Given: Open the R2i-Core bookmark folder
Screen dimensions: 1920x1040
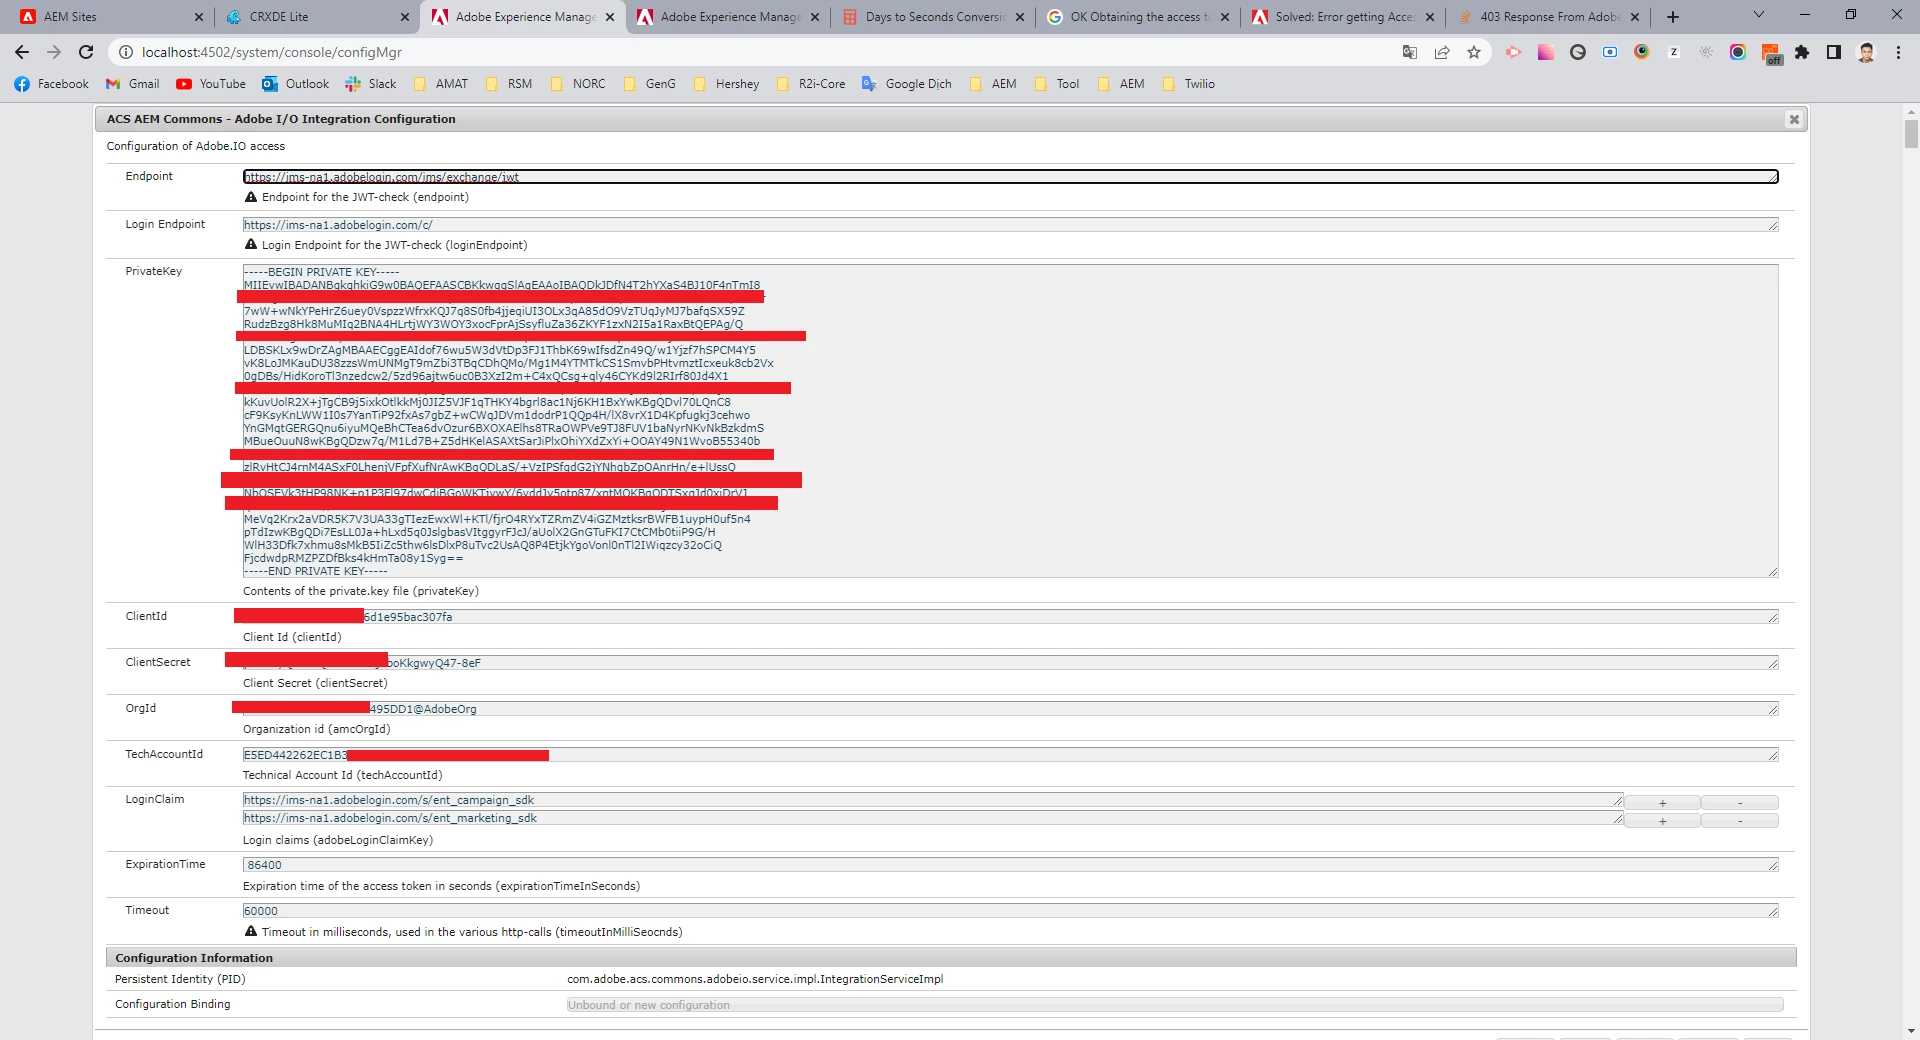Looking at the screenshot, I should point(811,84).
